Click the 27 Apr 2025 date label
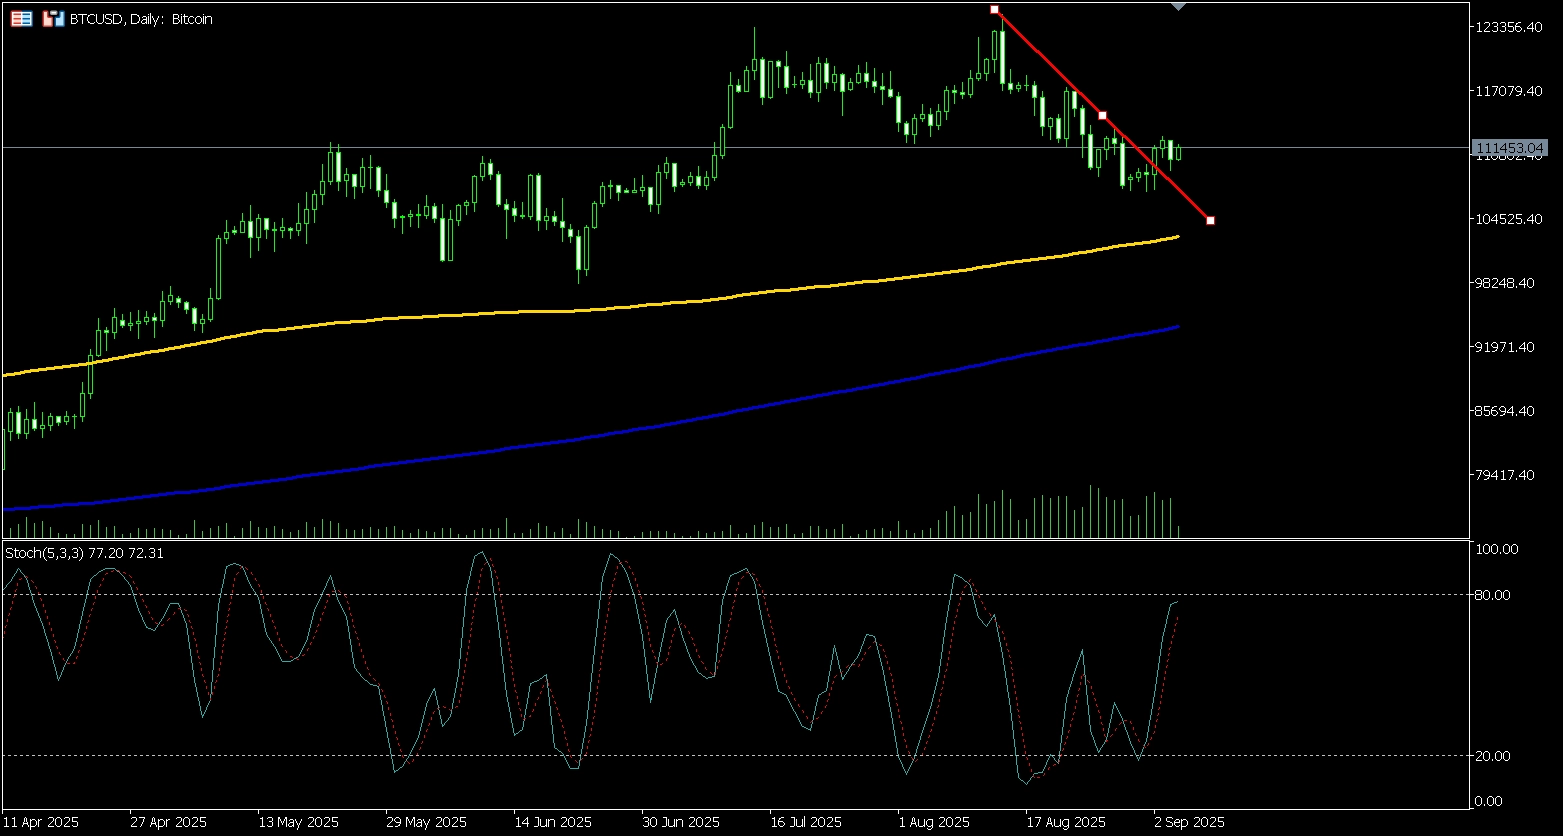Screen dimensions: 1563x836 click(169, 822)
